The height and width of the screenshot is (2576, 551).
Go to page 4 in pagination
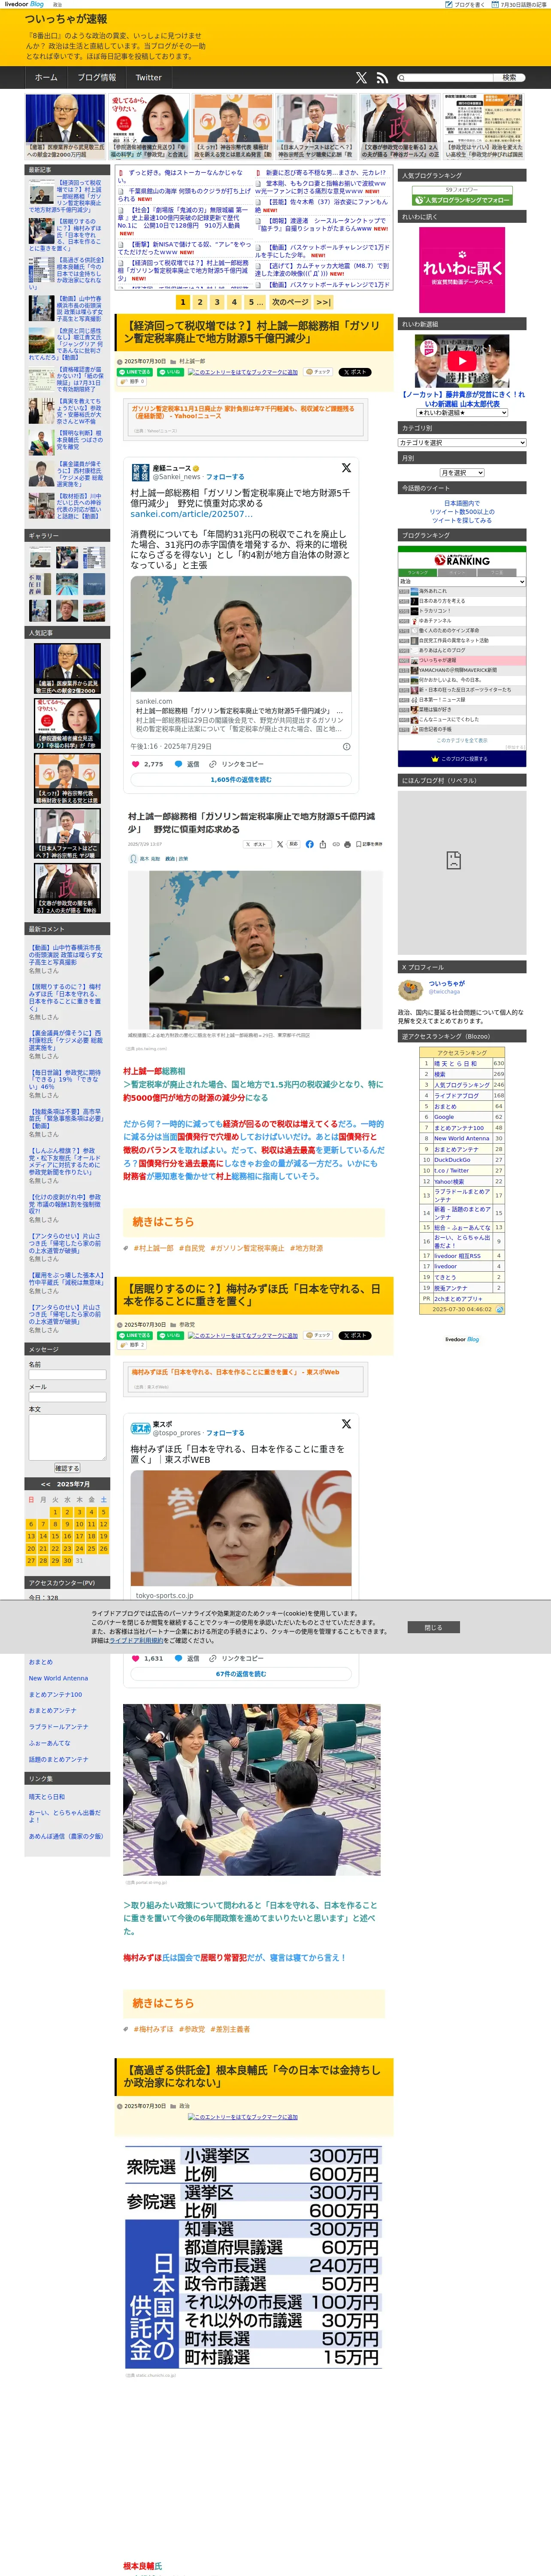(234, 301)
